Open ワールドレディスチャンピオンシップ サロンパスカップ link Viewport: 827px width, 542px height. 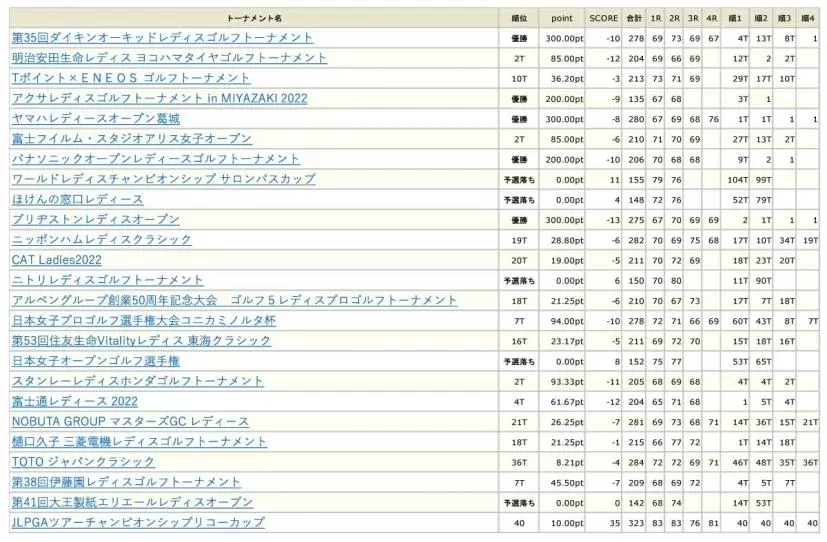pos(163,179)
